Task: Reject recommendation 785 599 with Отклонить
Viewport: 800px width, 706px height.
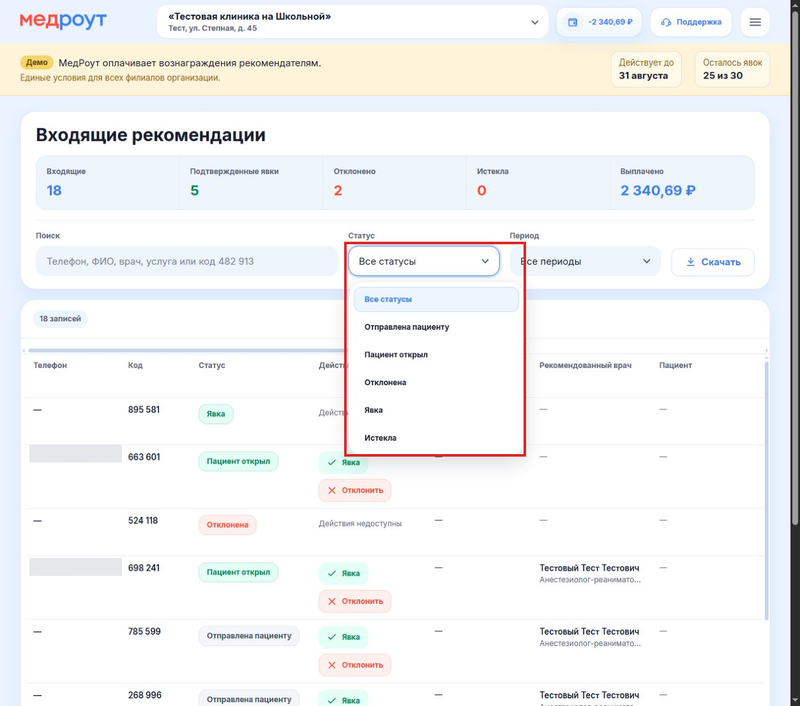Action: 355,665
